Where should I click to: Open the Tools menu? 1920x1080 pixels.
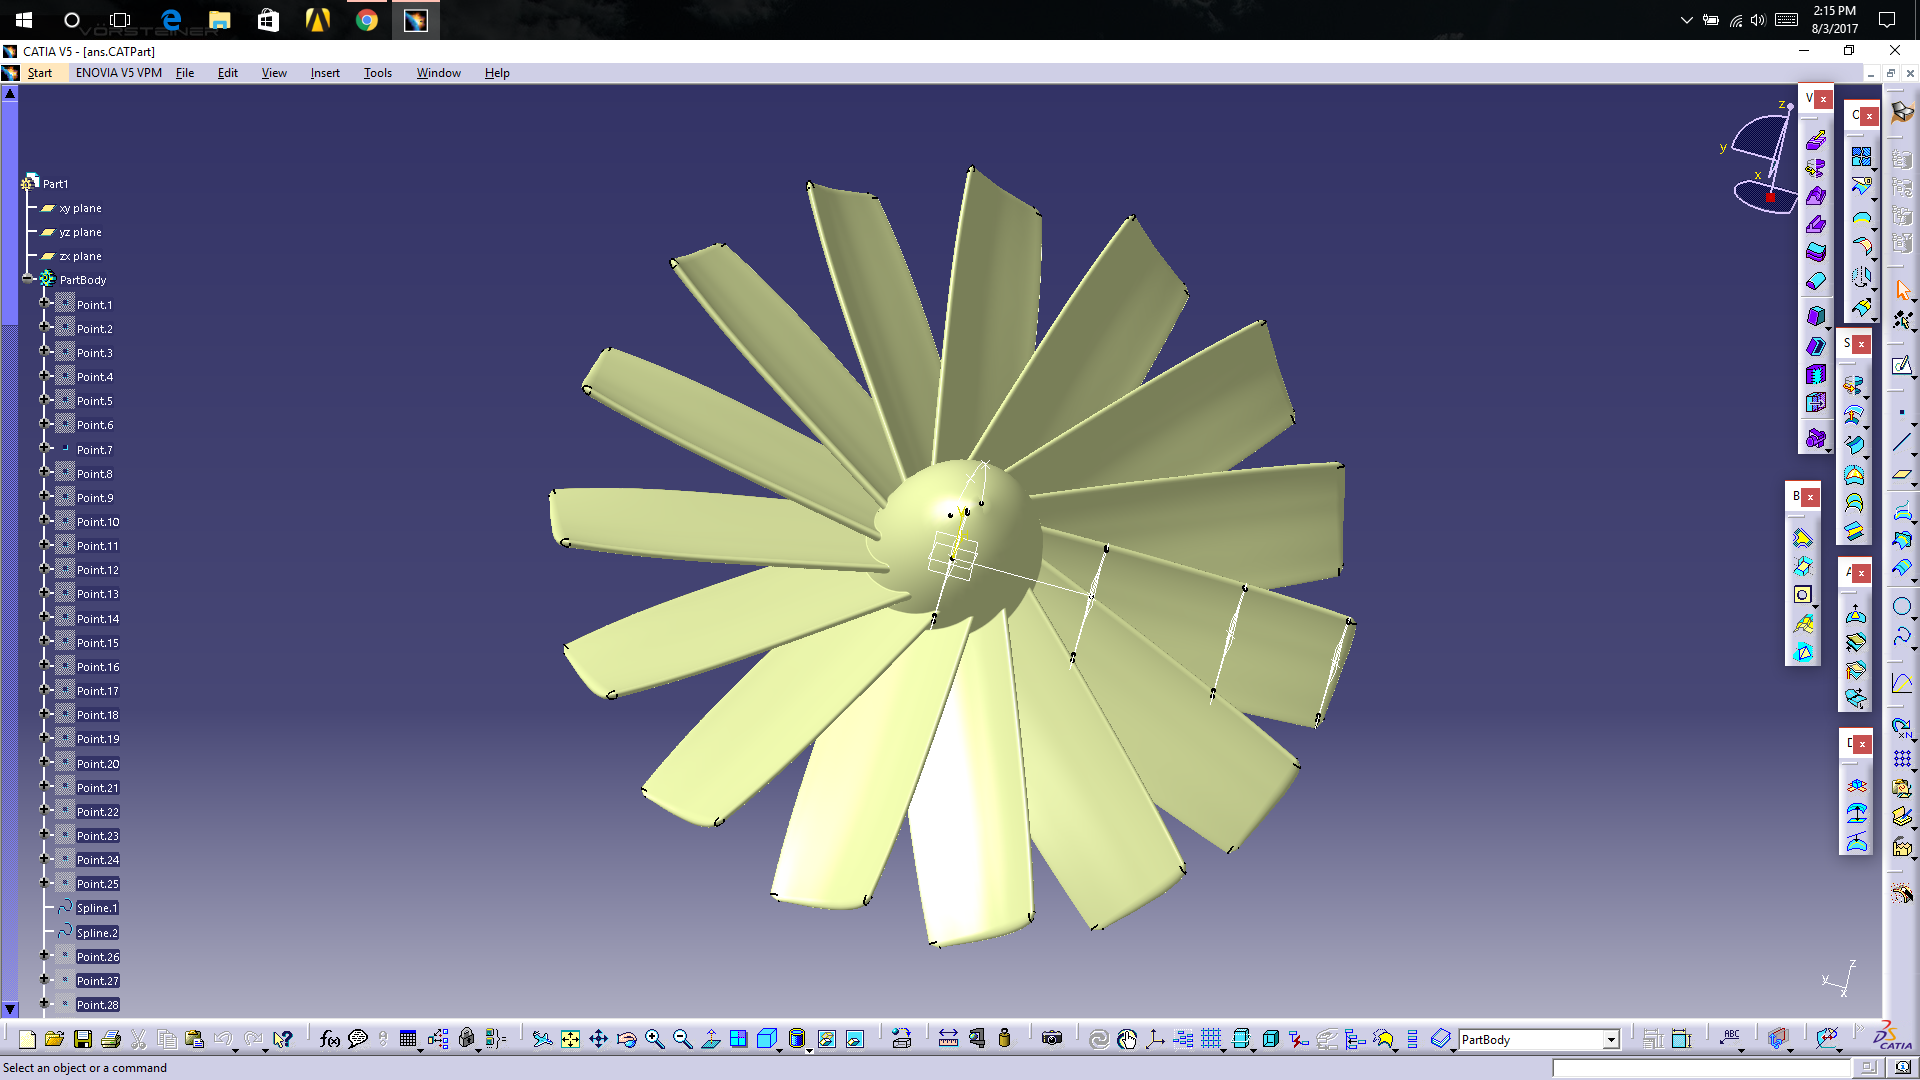click(377, 73)
